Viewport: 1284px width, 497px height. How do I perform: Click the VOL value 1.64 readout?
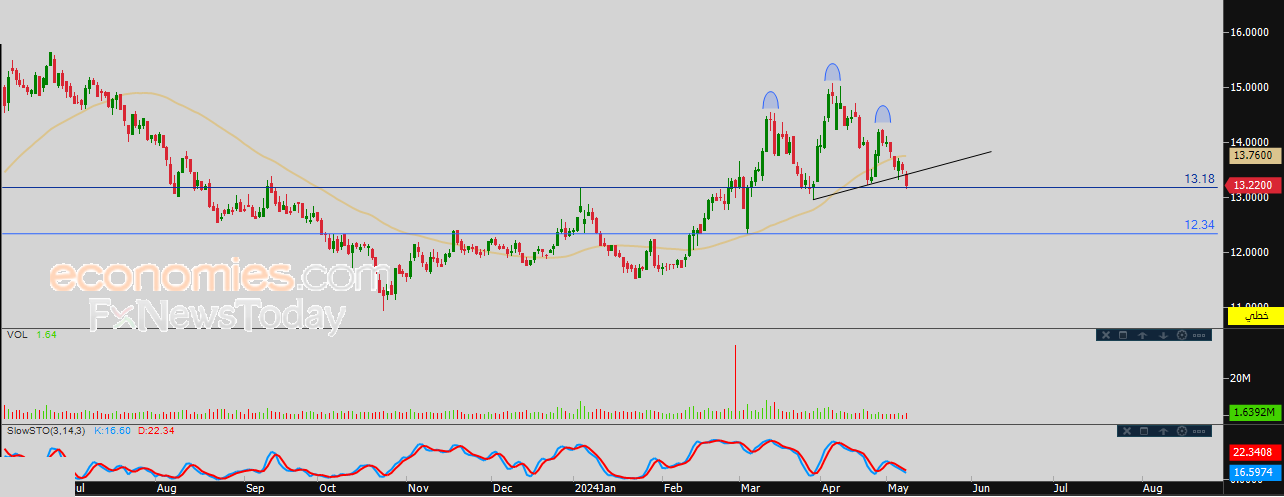[46, 335]
